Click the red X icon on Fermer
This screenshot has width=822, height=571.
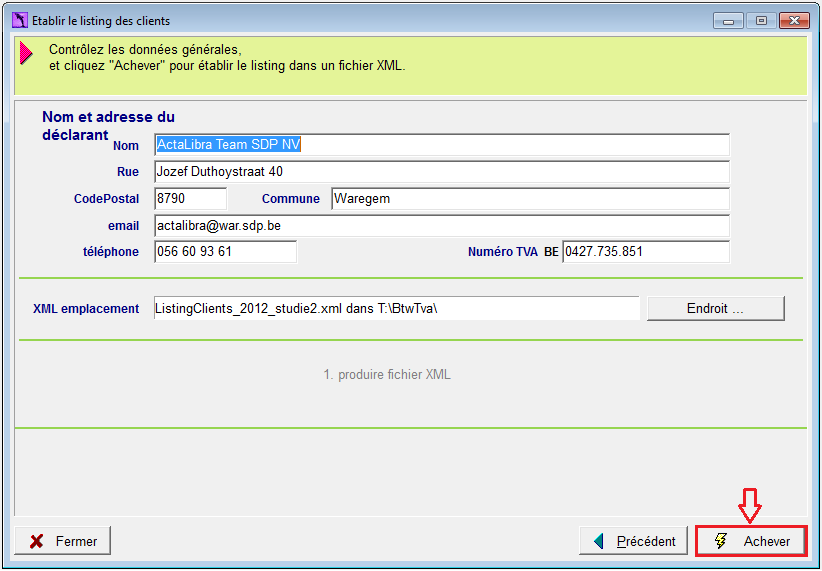(x=37, y=542)
